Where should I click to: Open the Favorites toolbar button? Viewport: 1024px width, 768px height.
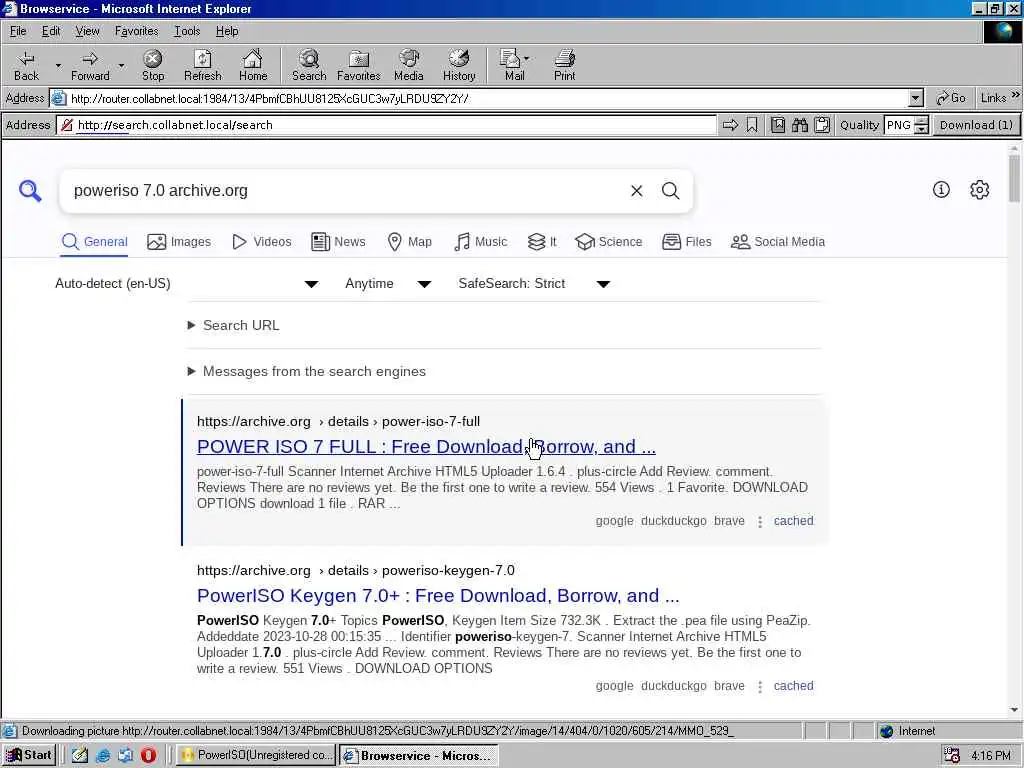pyautogui.click(x=359, y=65)
